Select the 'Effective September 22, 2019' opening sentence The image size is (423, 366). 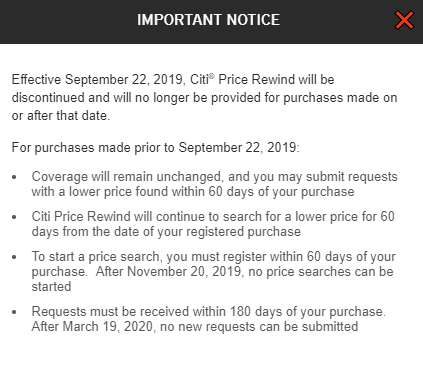(x=98, y=80)
